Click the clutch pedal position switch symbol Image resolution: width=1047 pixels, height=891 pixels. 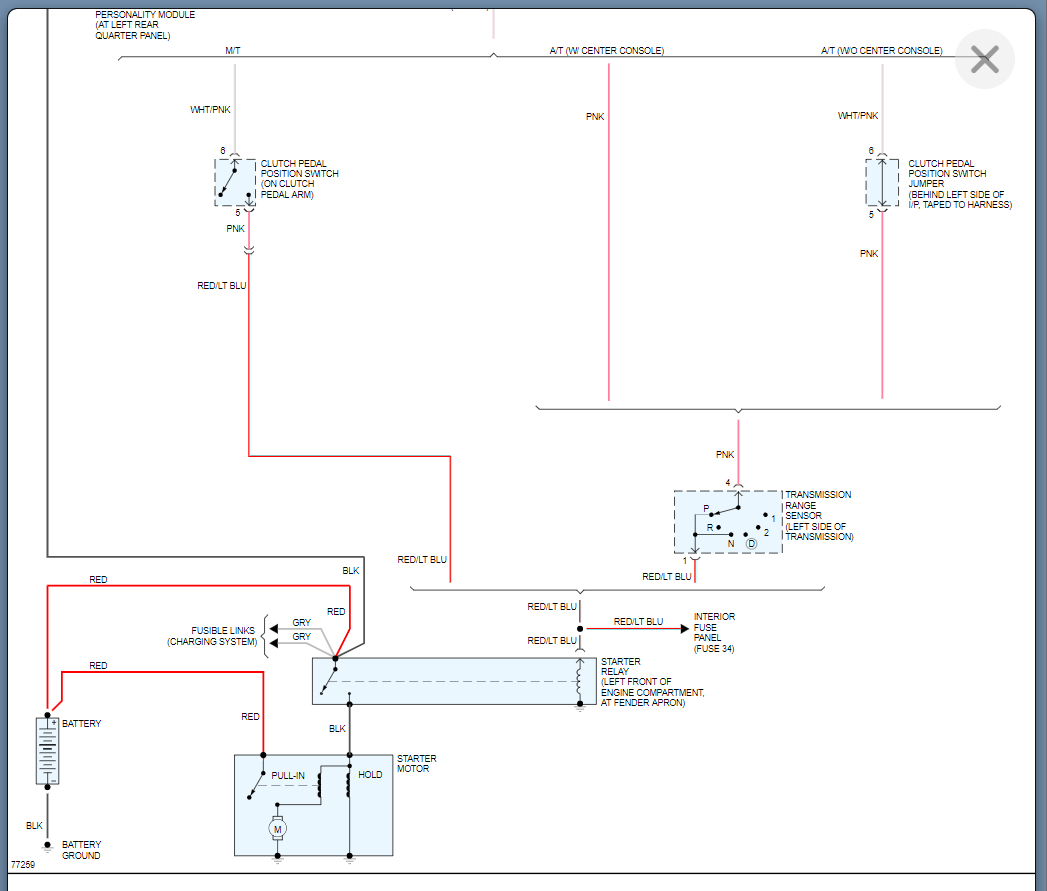click(x=232, y=181)
